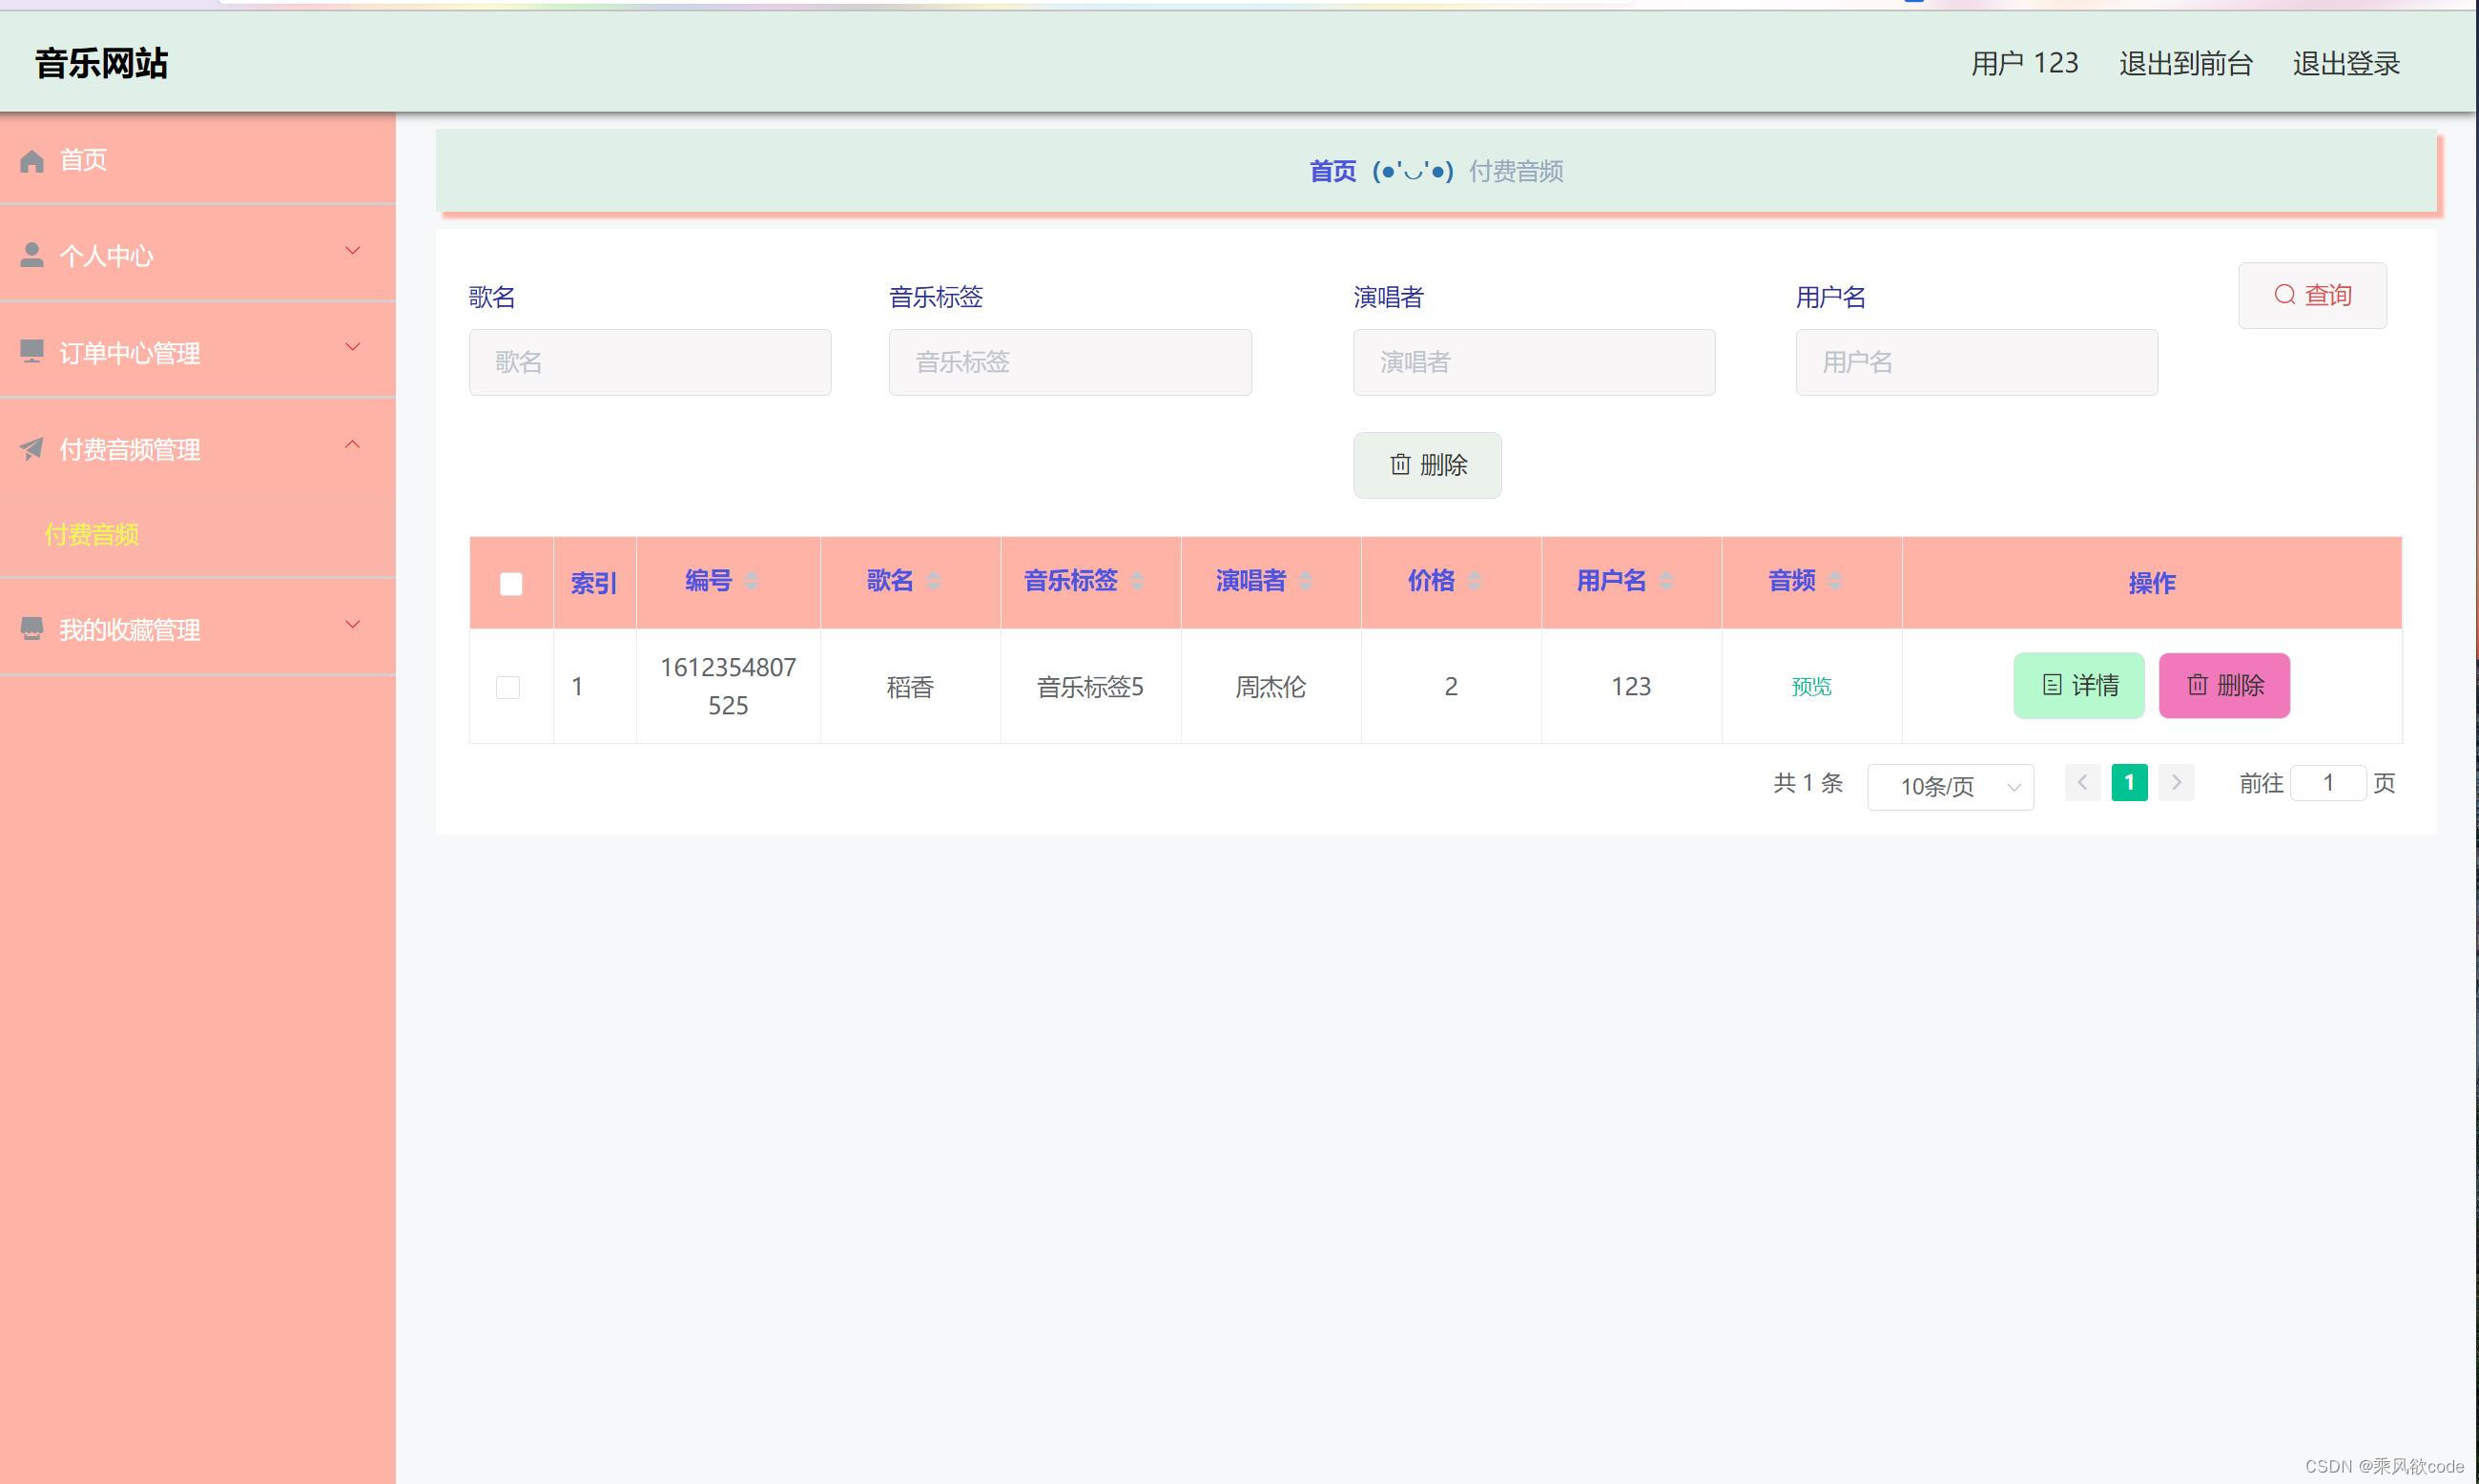Click the user icon beside 个人中心

coord(32,256)
